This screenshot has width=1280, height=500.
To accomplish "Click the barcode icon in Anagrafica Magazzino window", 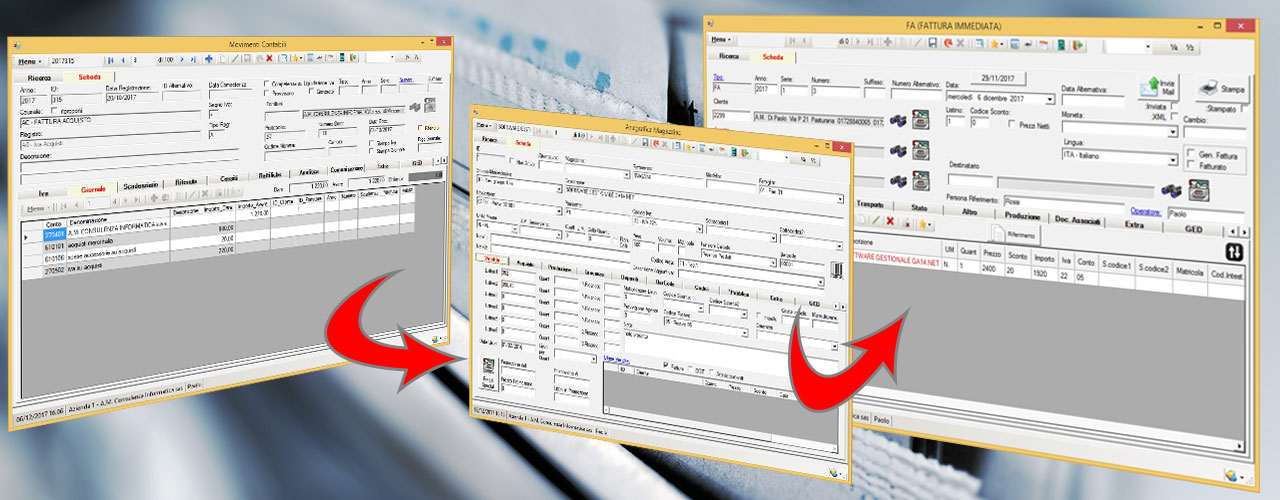I will tap(835, 268).
